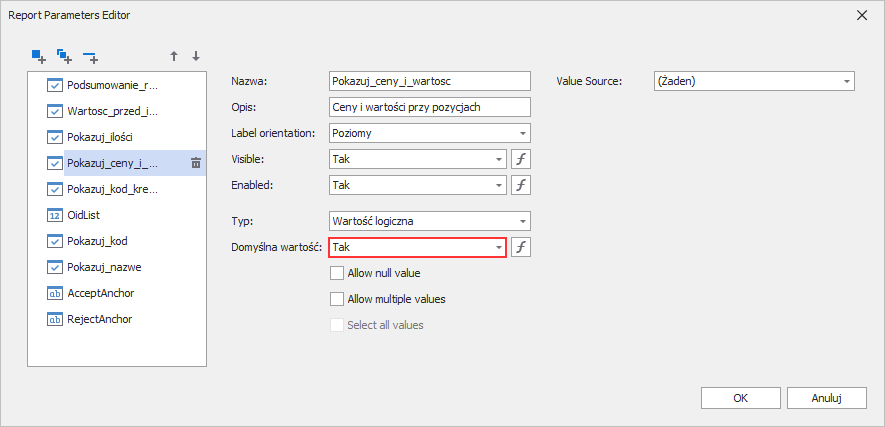Delete the Pokazuj_ceny_i_ parameter via trash icon
Viewport: 885px width, 427px height.
(196, 163)
